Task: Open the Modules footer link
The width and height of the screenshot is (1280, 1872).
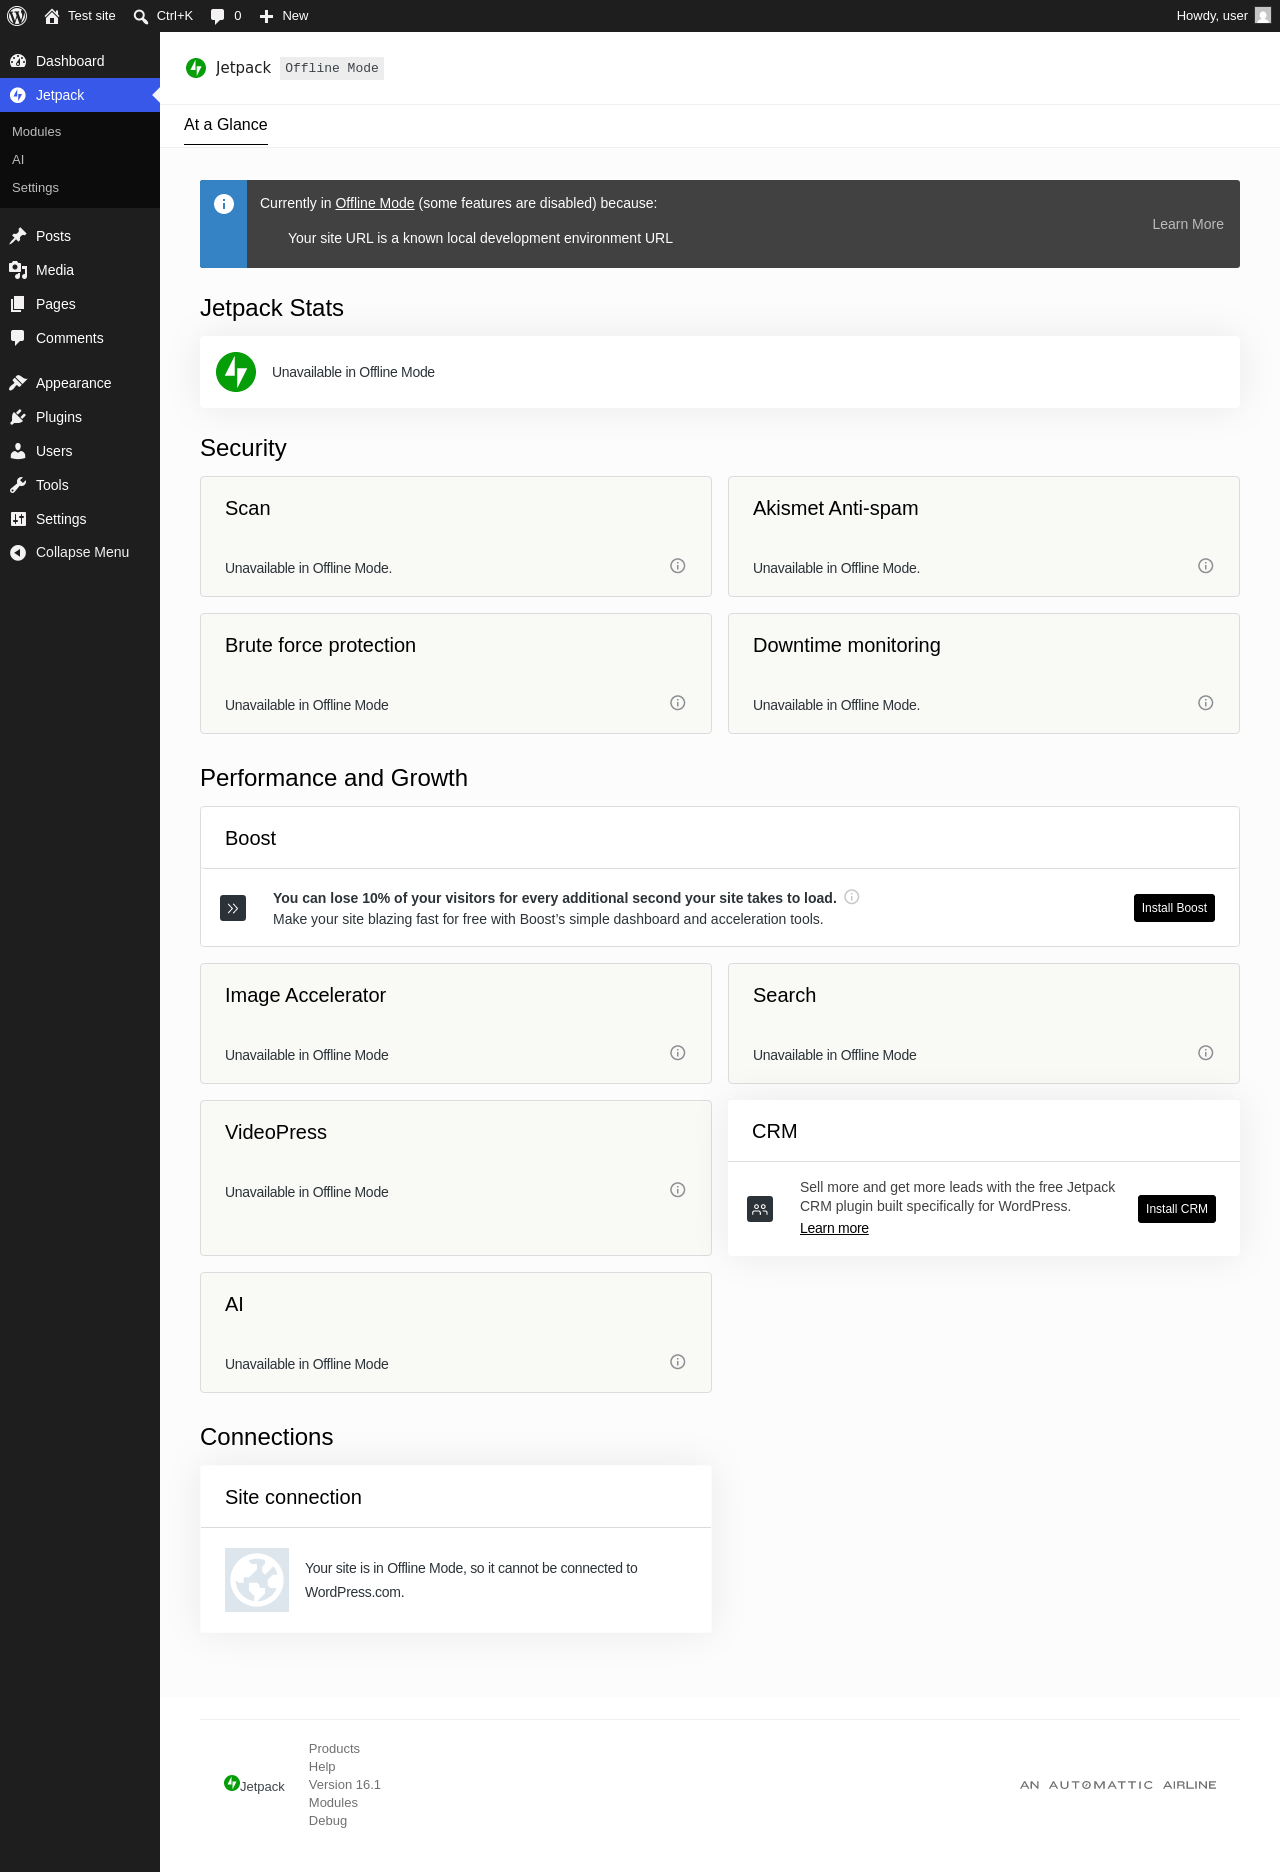Action: 333,1803
